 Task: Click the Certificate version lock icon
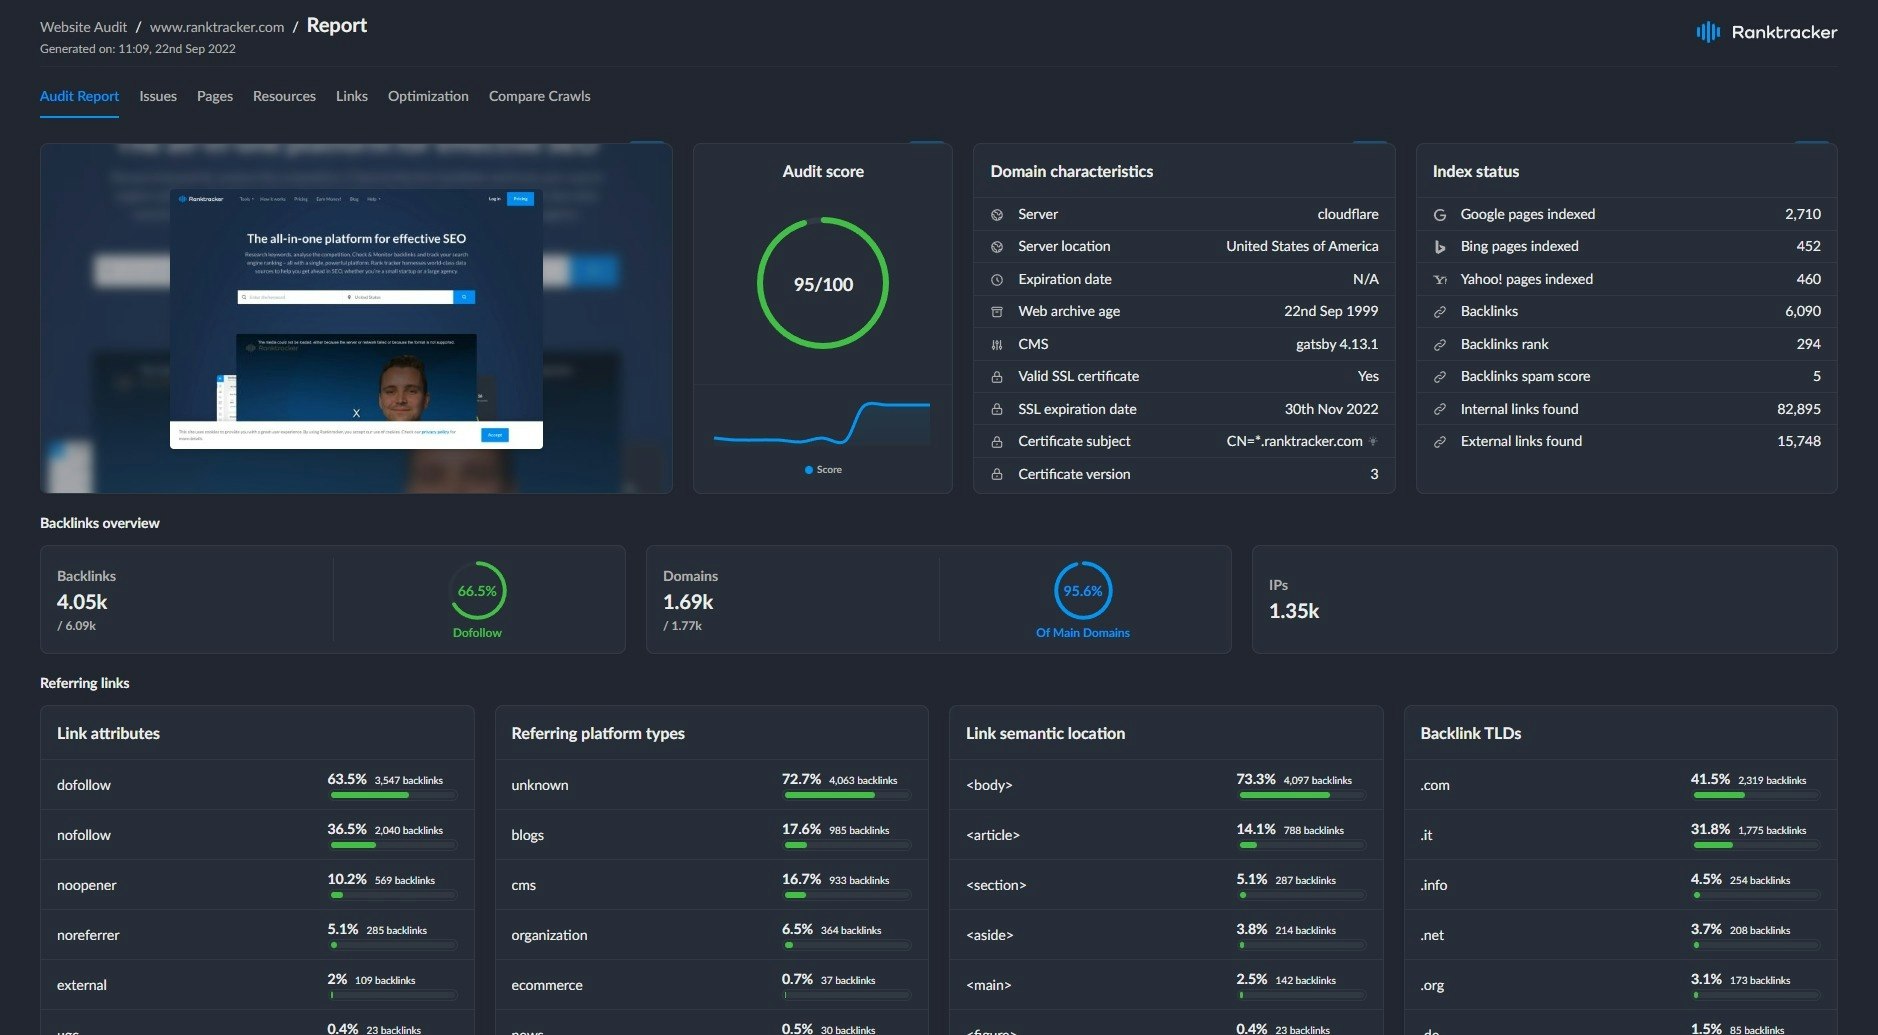(x=997, y=475)
